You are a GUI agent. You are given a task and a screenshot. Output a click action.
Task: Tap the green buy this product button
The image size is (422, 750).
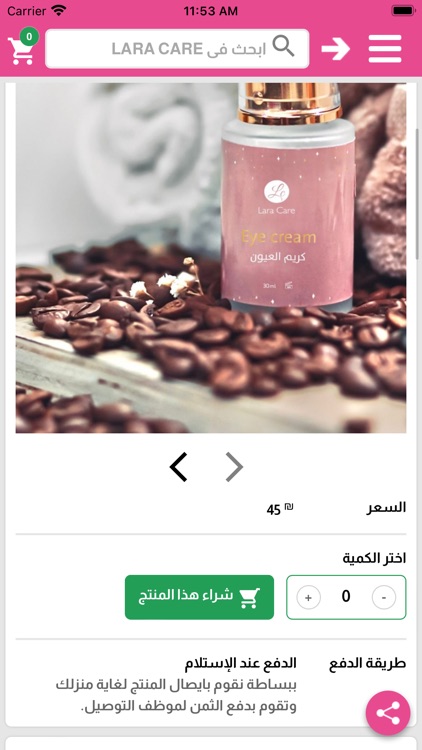tap(200, 597)
